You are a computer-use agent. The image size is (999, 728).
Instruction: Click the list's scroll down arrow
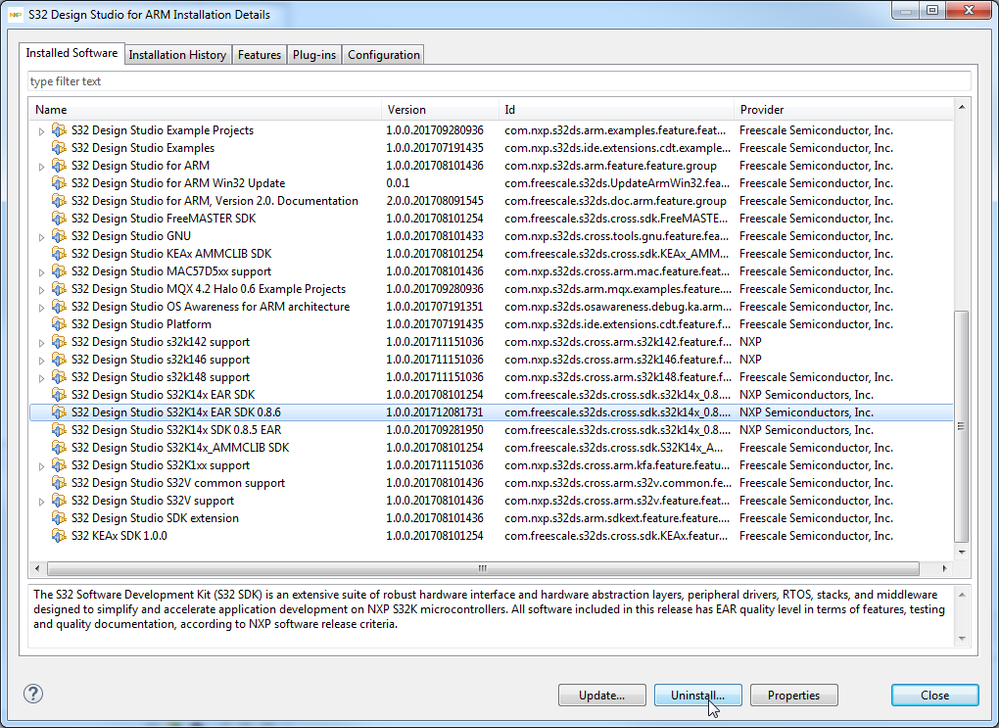tap(961, 552)
